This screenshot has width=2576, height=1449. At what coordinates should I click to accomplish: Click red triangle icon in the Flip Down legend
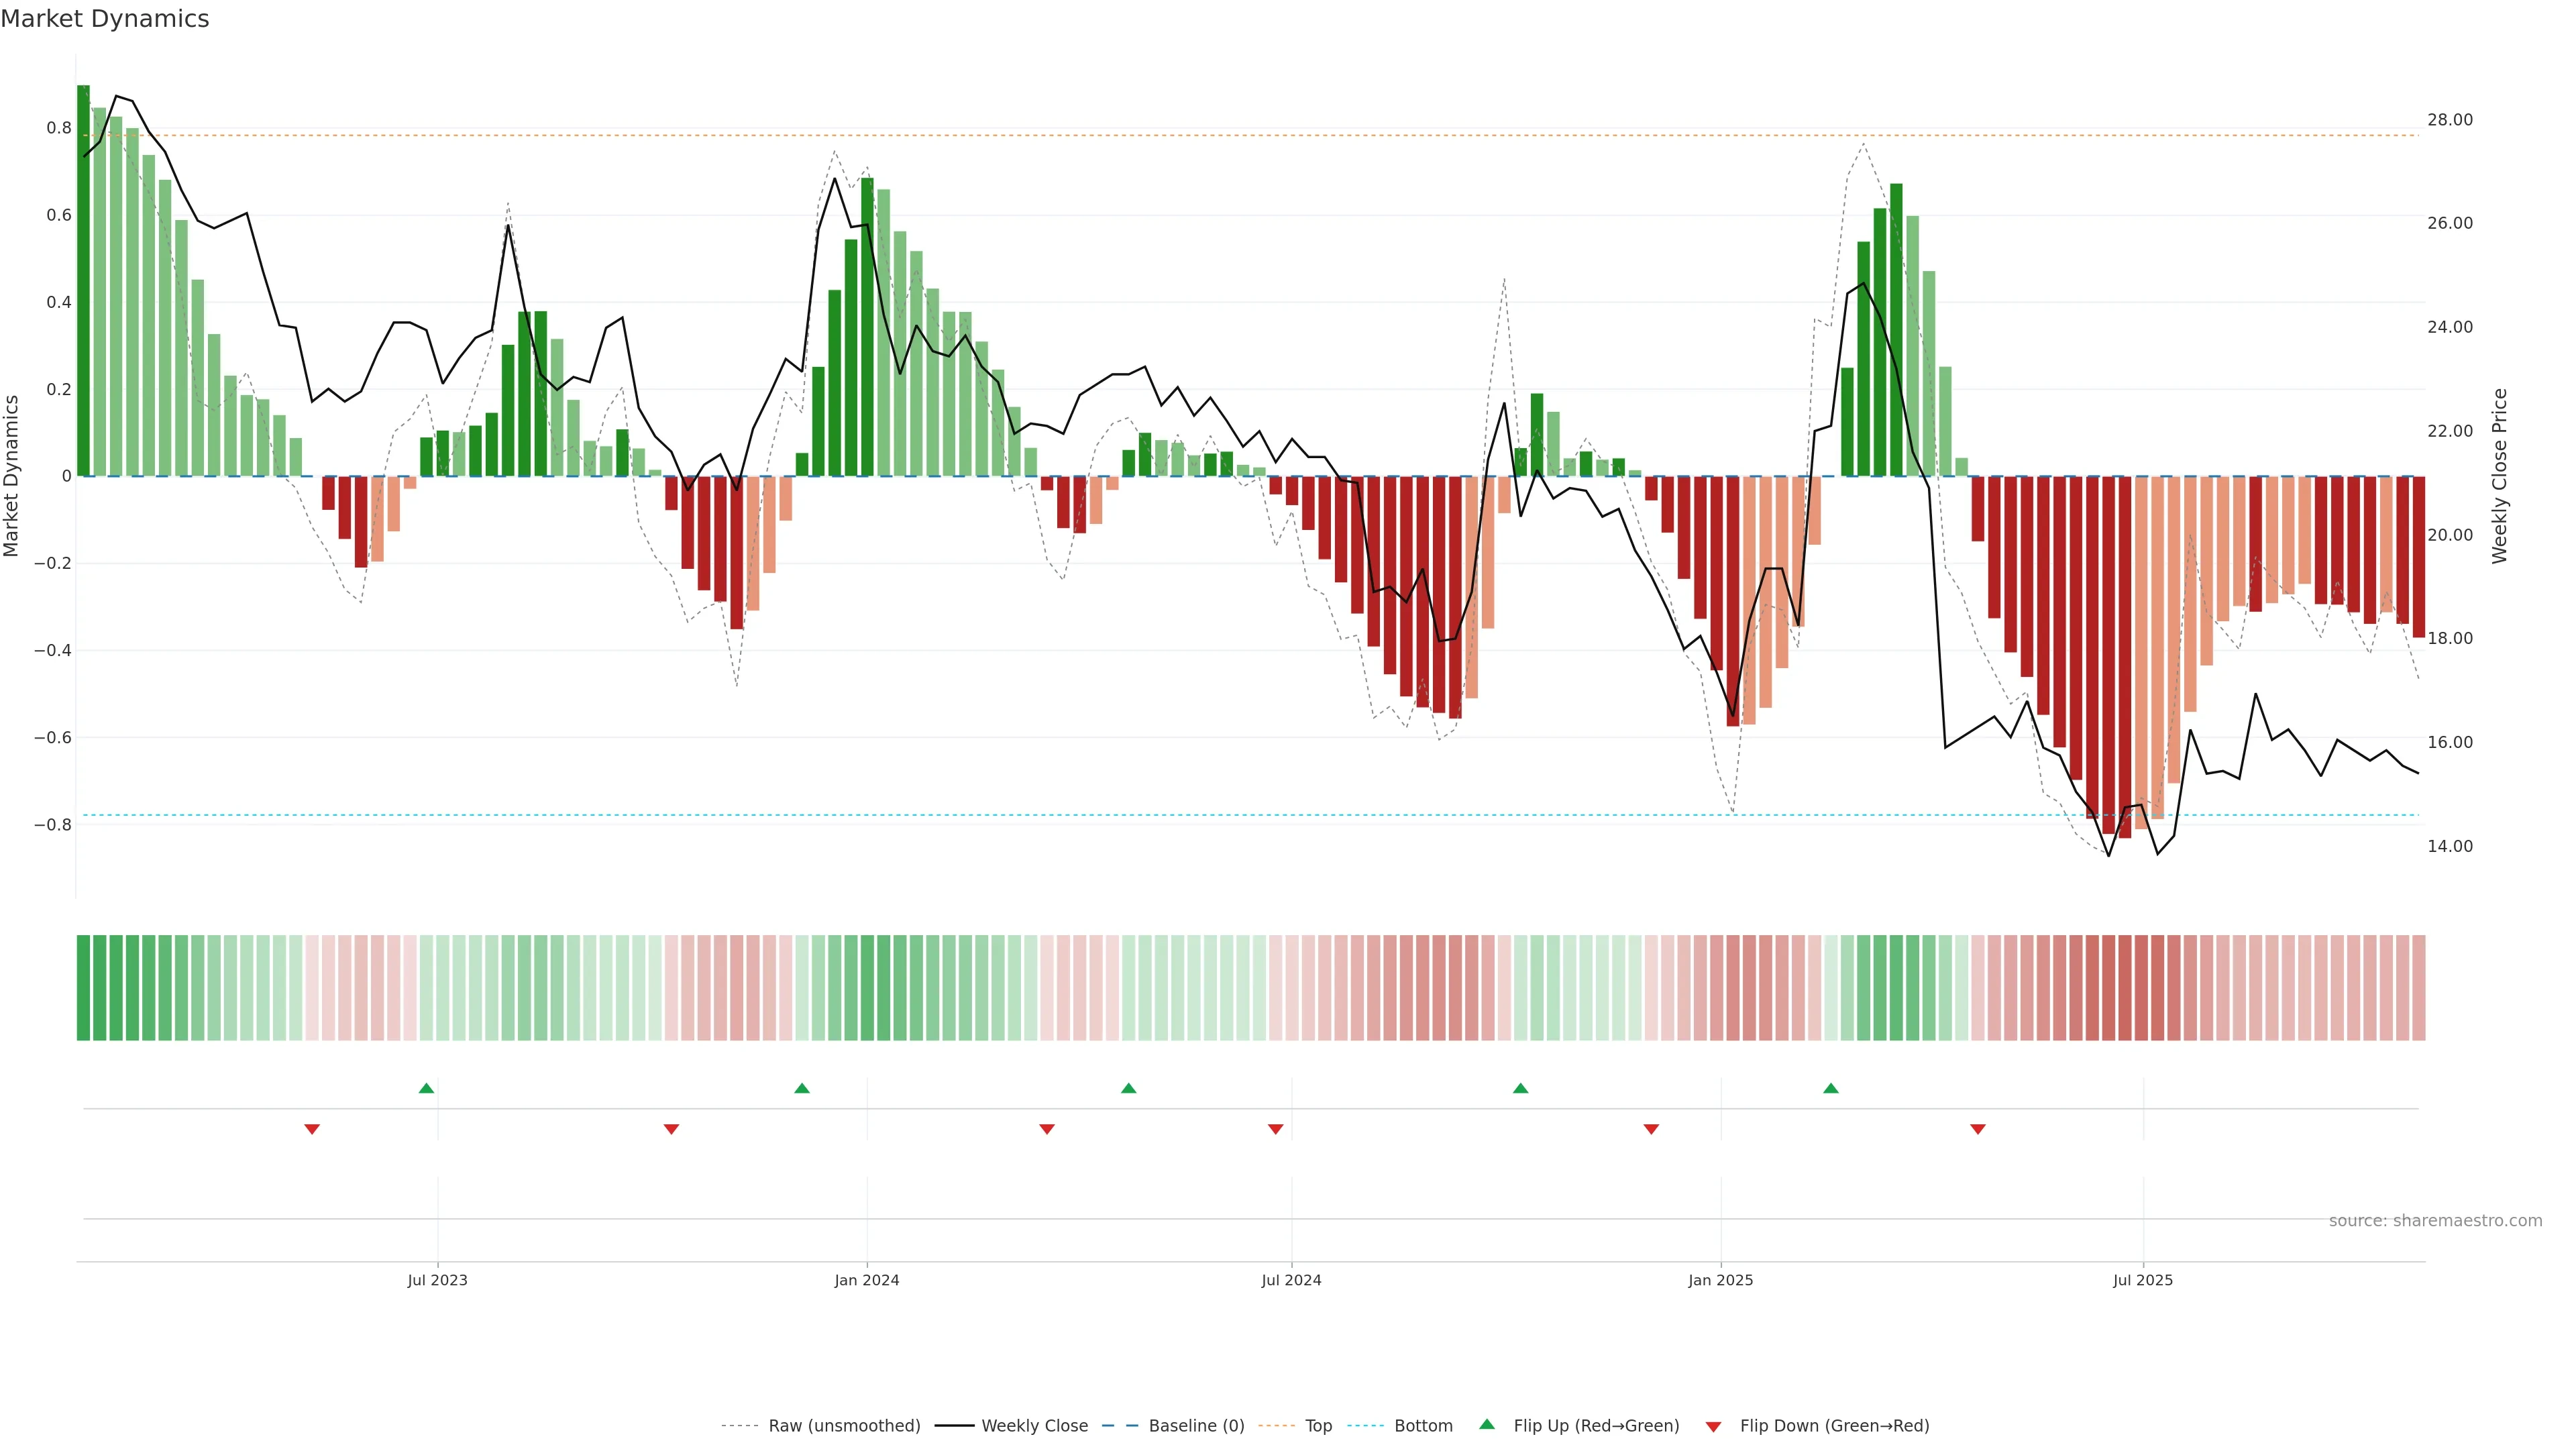1713,1426
